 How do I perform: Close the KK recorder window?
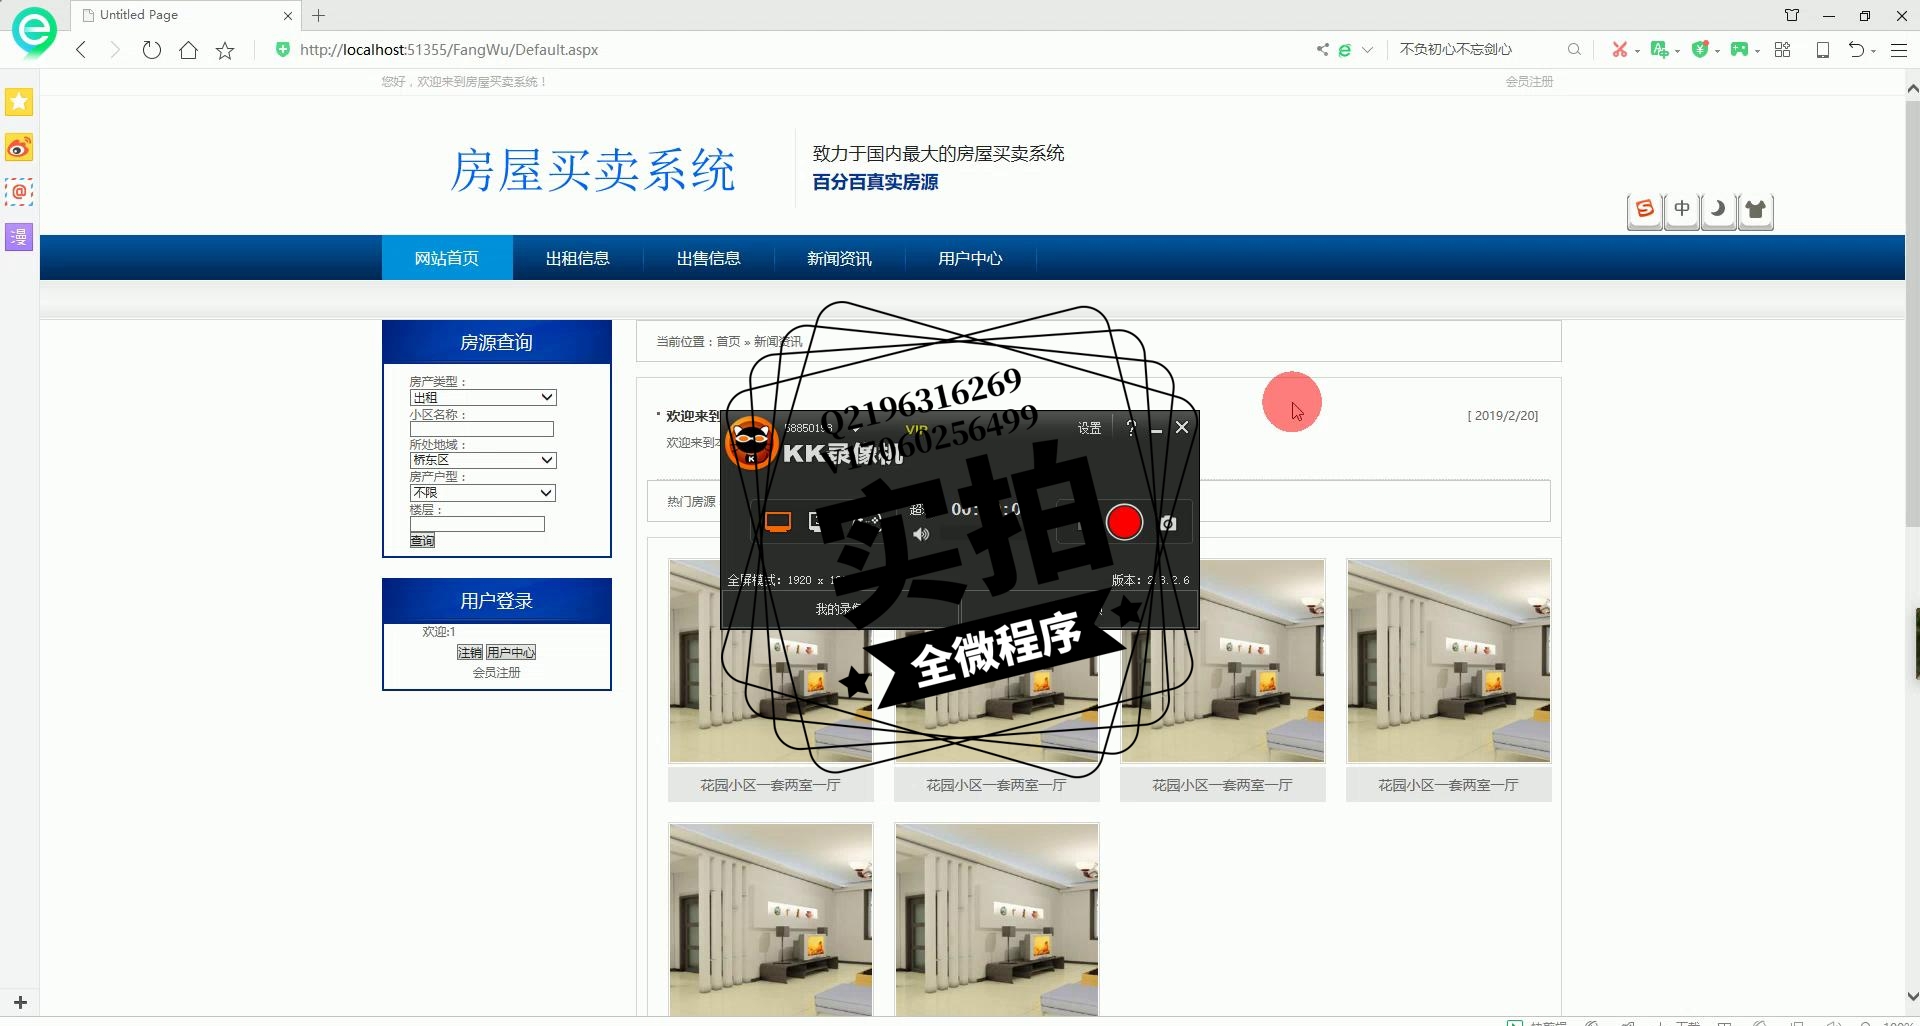(x=1182, y=427)
